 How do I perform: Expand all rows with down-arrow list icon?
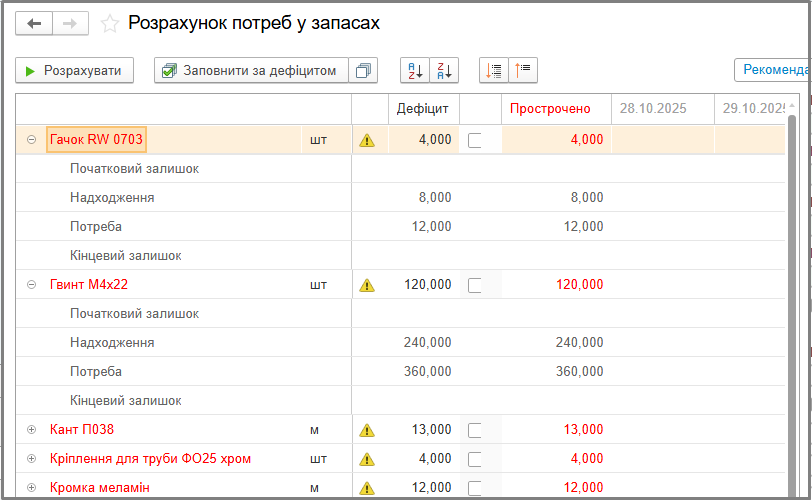tap(494, 70)
